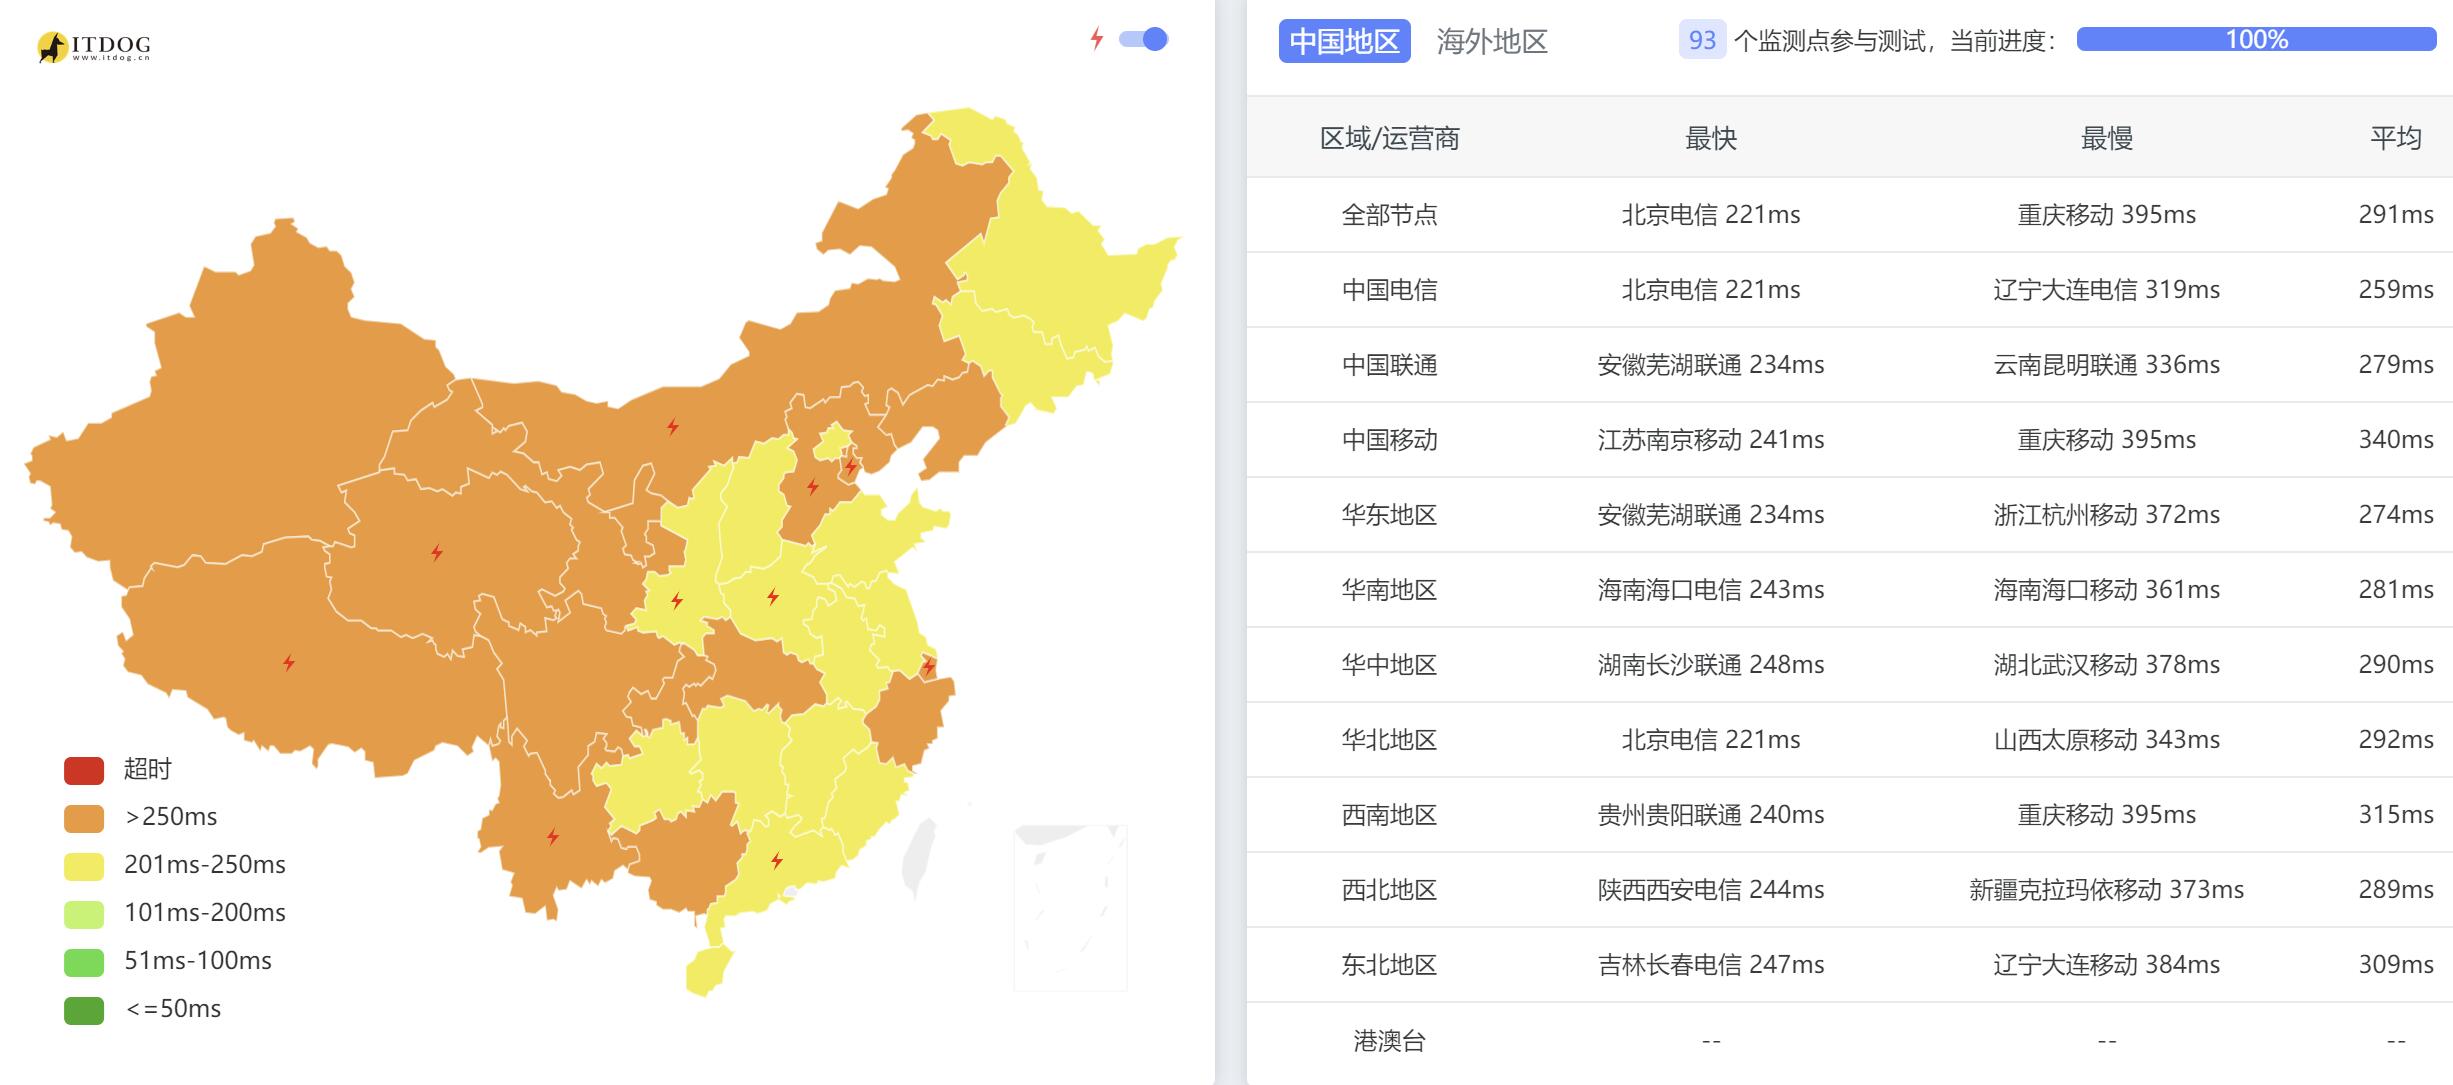
Task: Click the yellow 201ms-250ms legend swatch
Action: [x=84, y=866]
